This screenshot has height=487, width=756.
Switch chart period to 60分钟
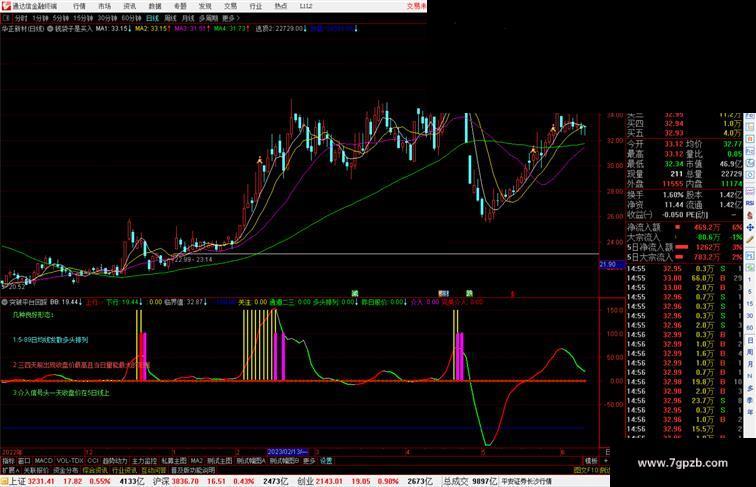[131, 18]
